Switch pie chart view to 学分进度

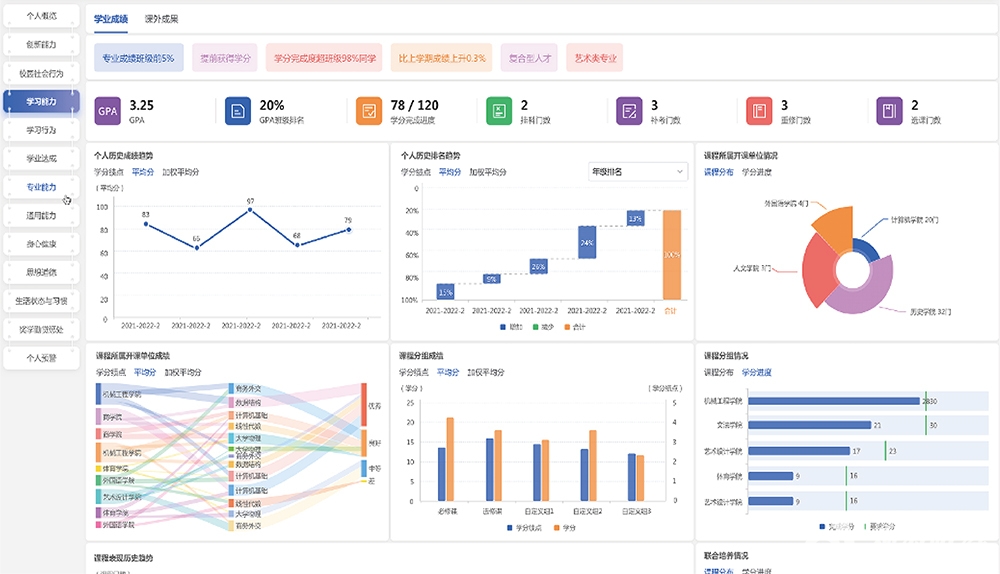(x=756, y=172)
